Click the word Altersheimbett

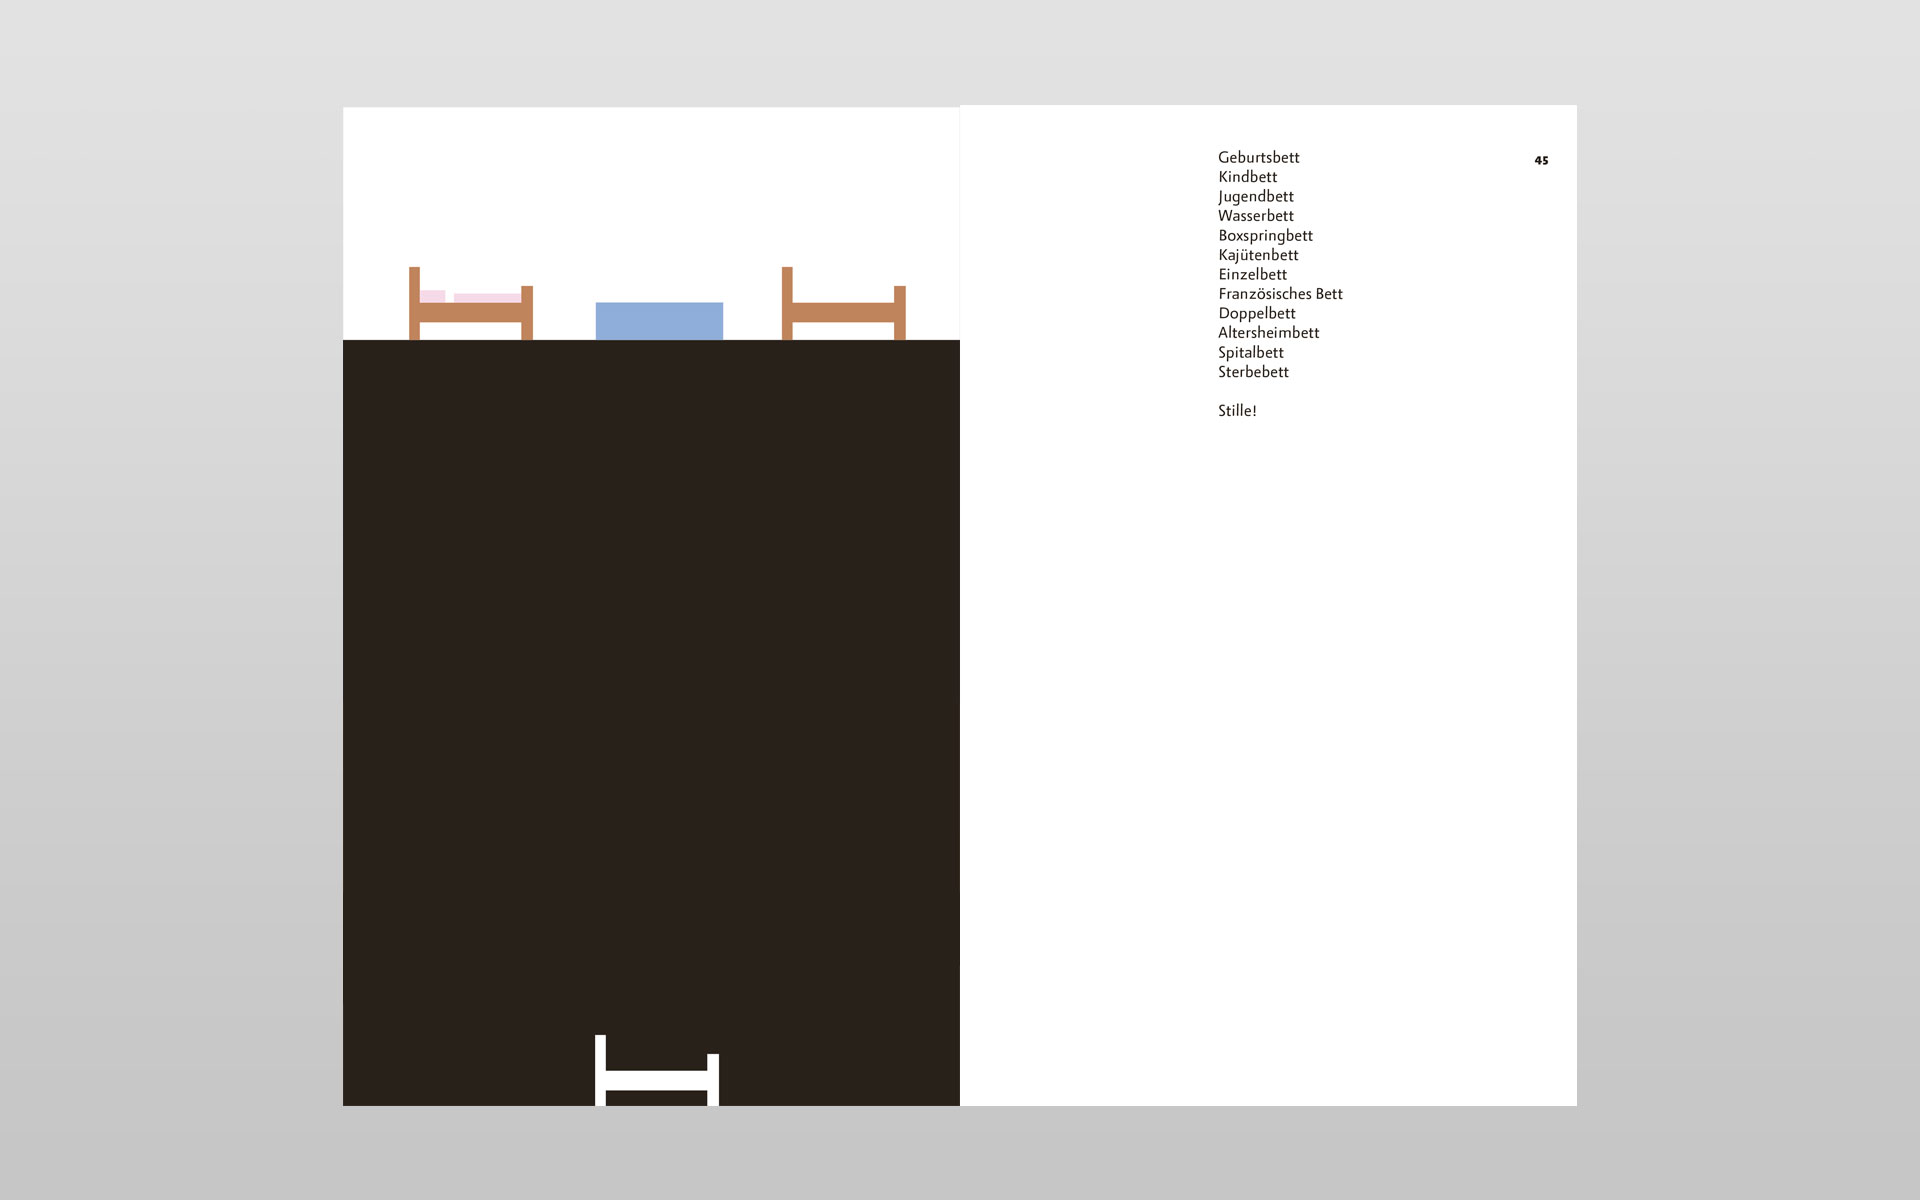click(x=1268, y=333)
